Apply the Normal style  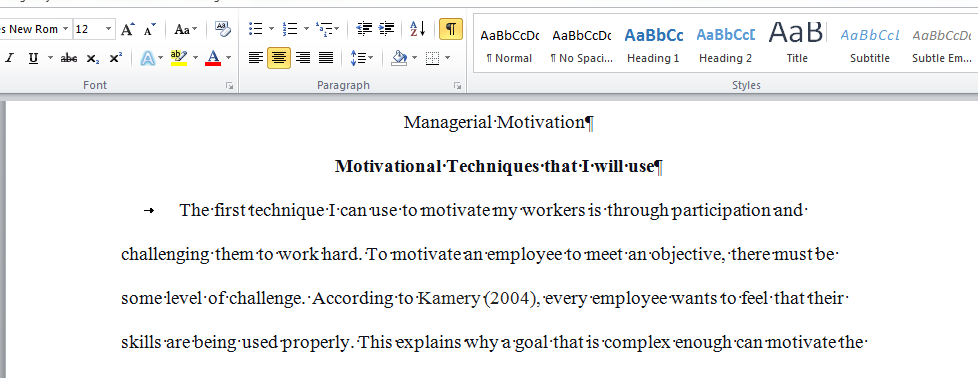(x=509, y=44)
